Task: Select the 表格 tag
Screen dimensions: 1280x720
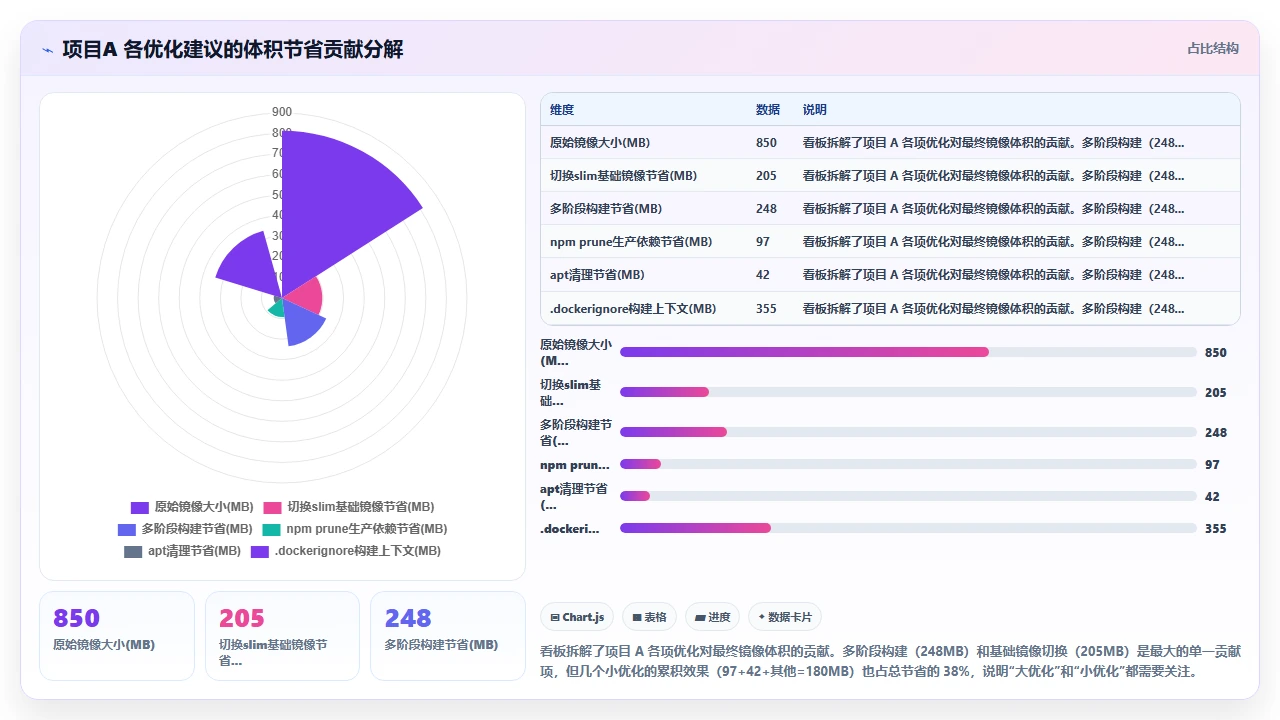Action: (x=649, y=617)
